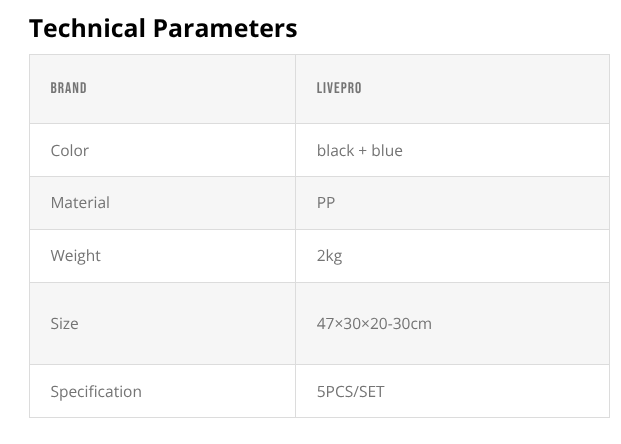Click the 20-30cm portion of the size
This screenshot has width=621, height=444.
click(403, 323)
